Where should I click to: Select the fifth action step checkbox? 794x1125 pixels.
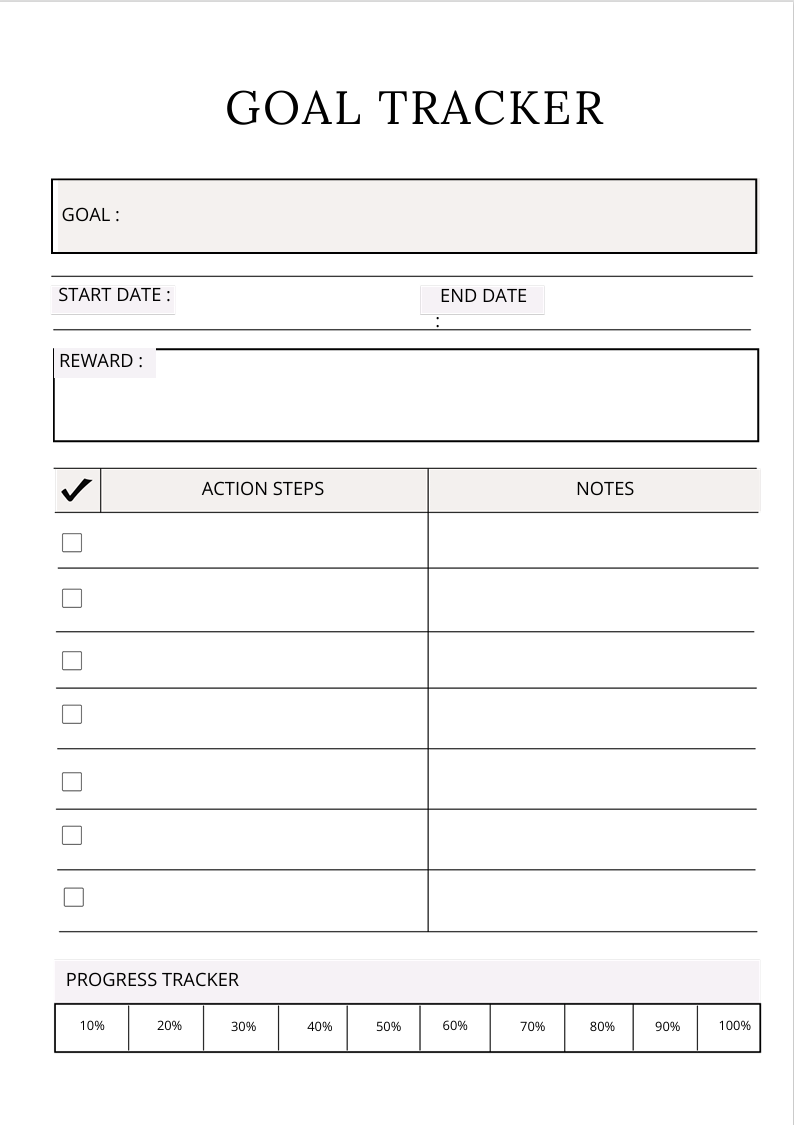point(72,781)
